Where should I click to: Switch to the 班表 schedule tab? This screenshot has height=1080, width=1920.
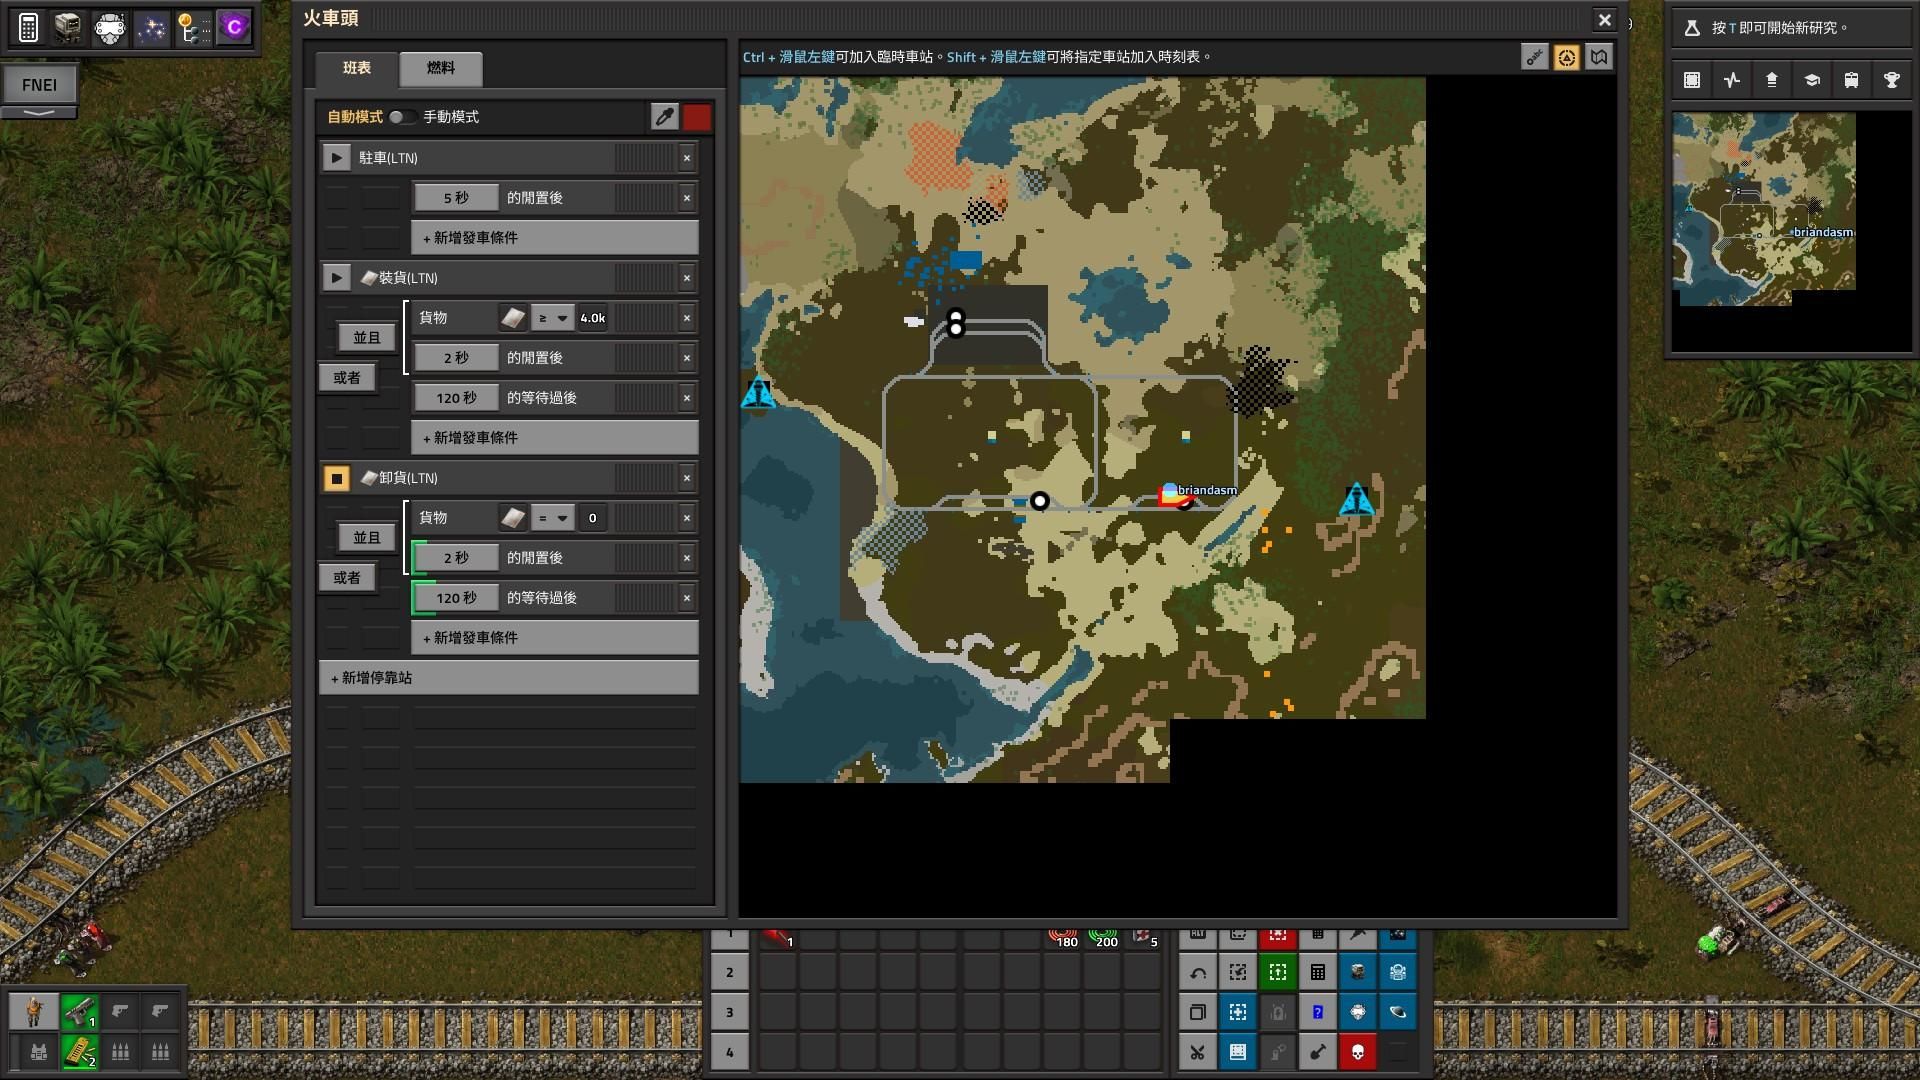pos(356,68)
